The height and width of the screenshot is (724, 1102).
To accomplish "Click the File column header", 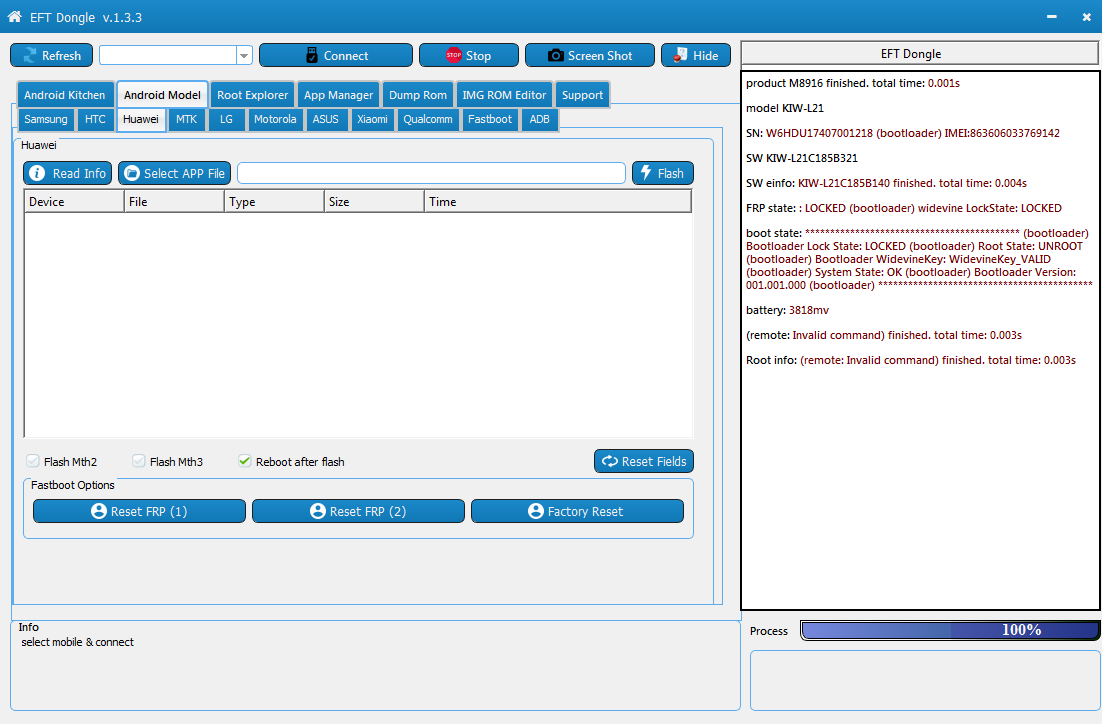I will (174, 202).
